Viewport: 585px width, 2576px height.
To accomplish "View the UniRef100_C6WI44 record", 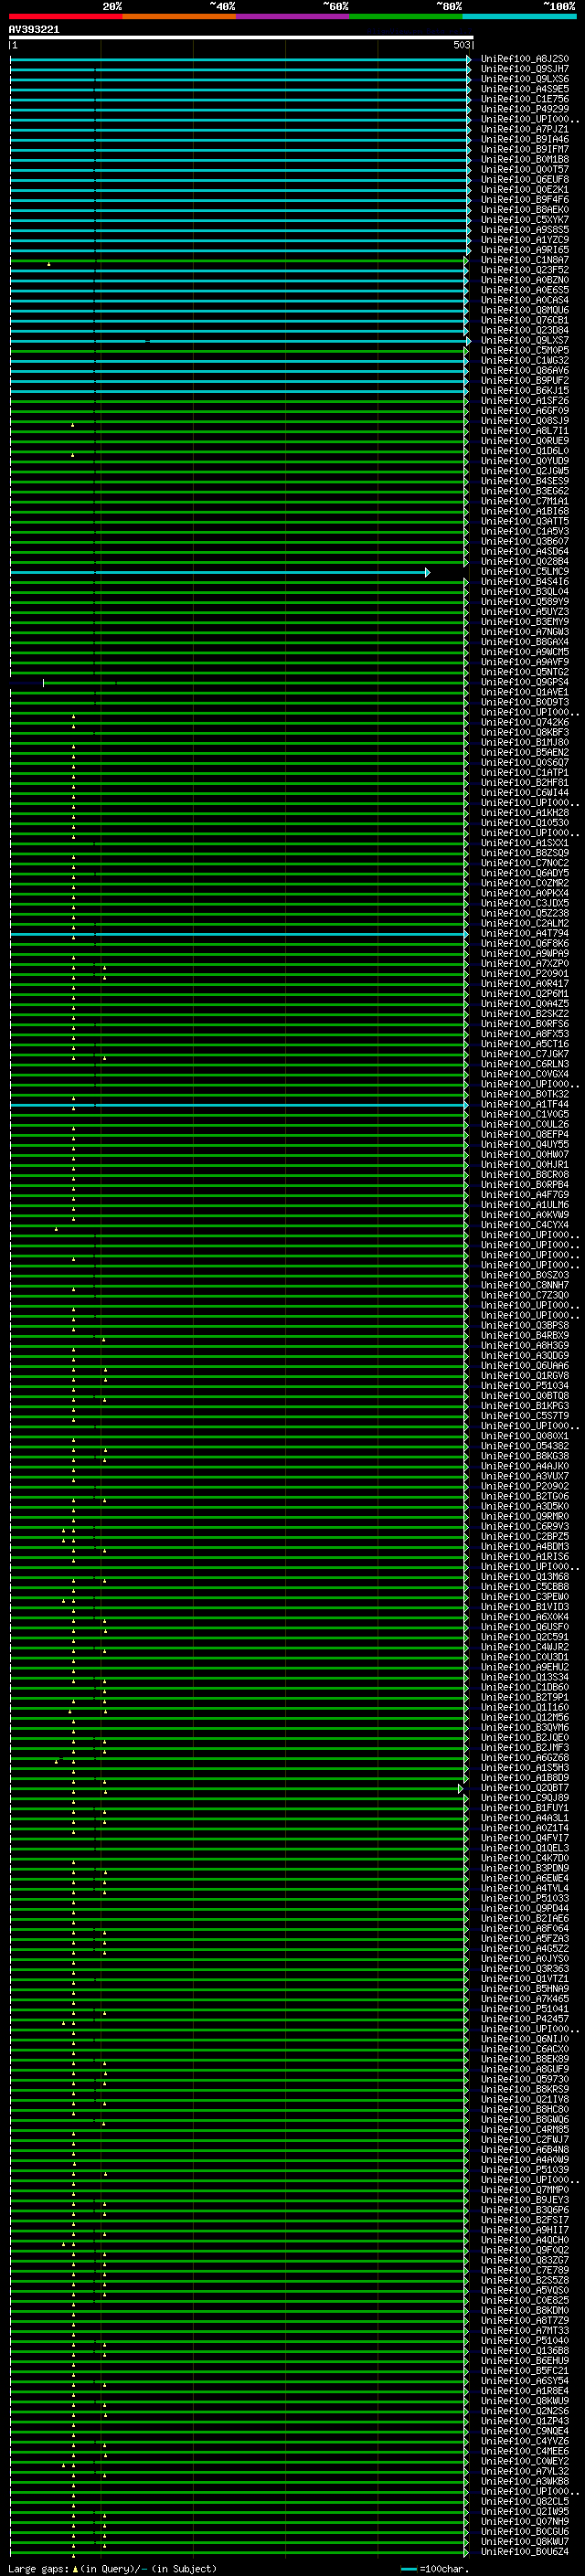I will point(524,793).
